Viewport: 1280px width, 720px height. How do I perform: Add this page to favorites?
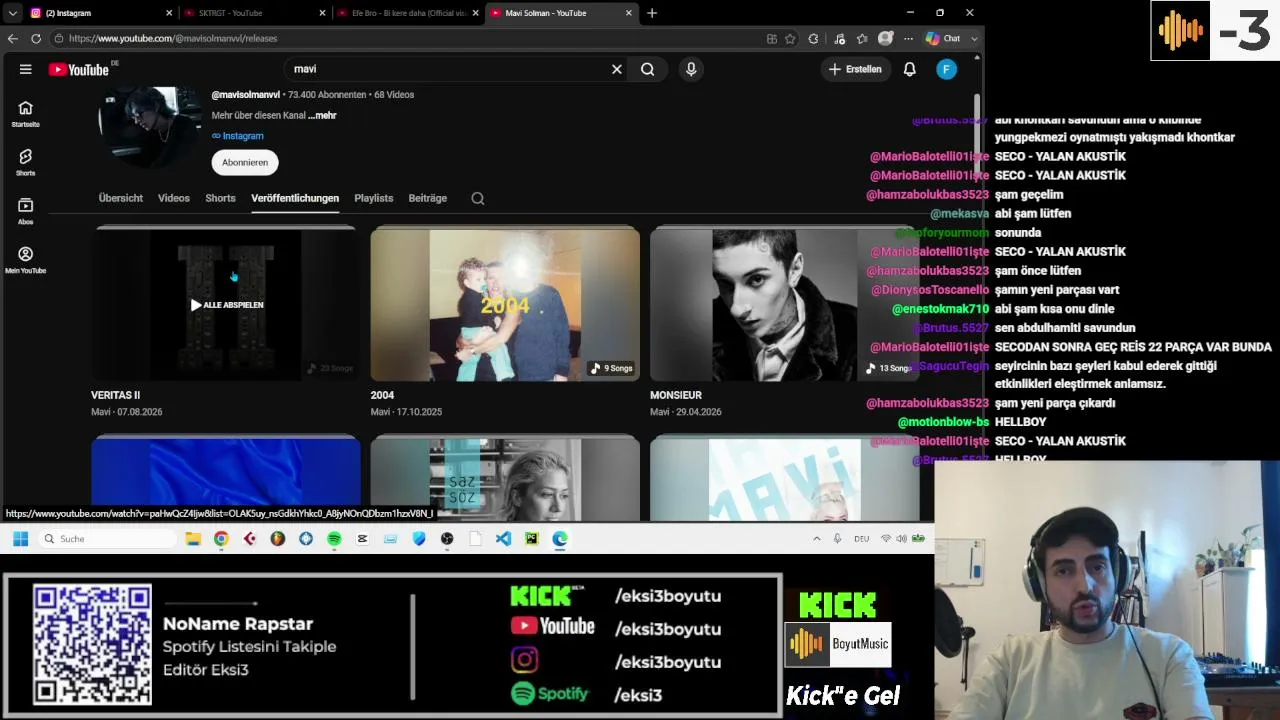tap(790, 38)
